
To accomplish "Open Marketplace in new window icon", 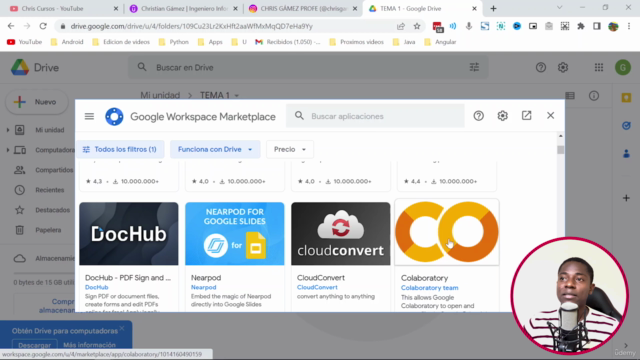I will pos(527,116).
